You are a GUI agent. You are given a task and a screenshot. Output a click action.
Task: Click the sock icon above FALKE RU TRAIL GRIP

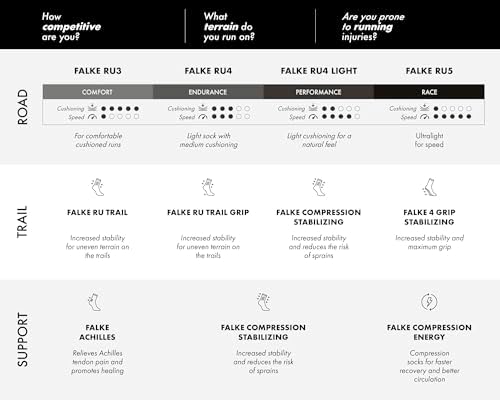(x=208, y=187)
